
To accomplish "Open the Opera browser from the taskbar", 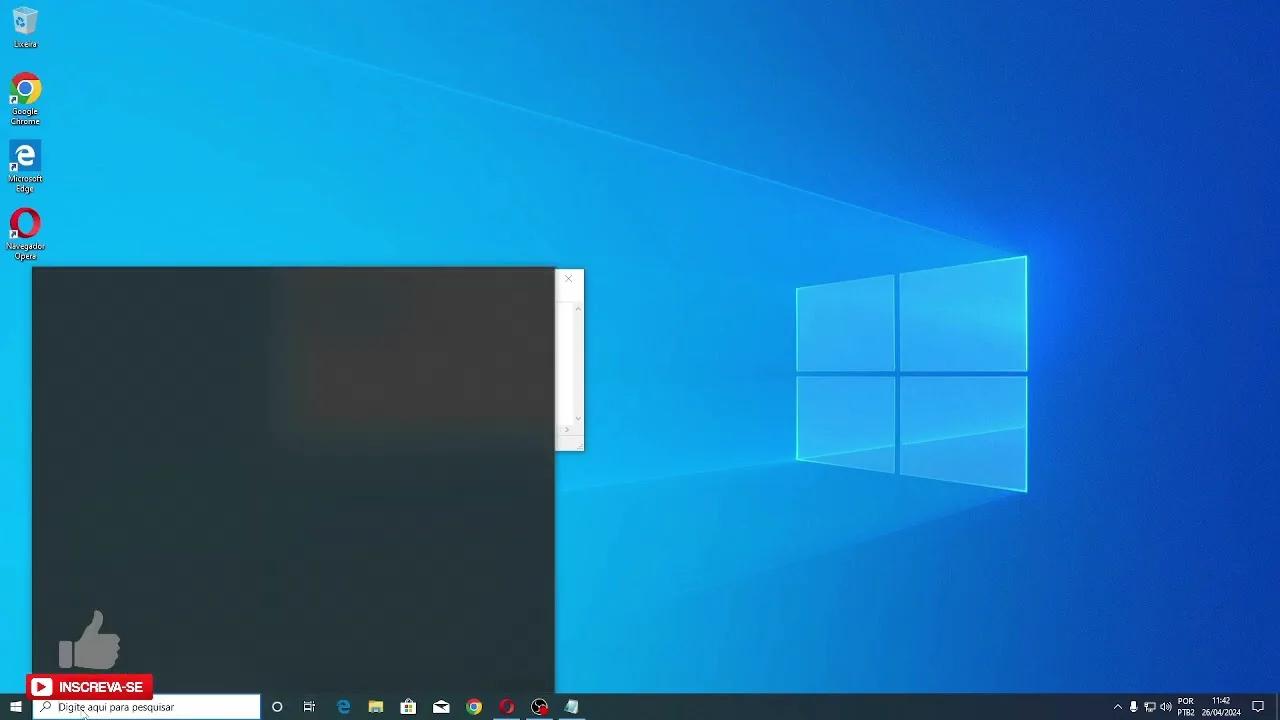I will pyautogui.click(x=507, y=707).
